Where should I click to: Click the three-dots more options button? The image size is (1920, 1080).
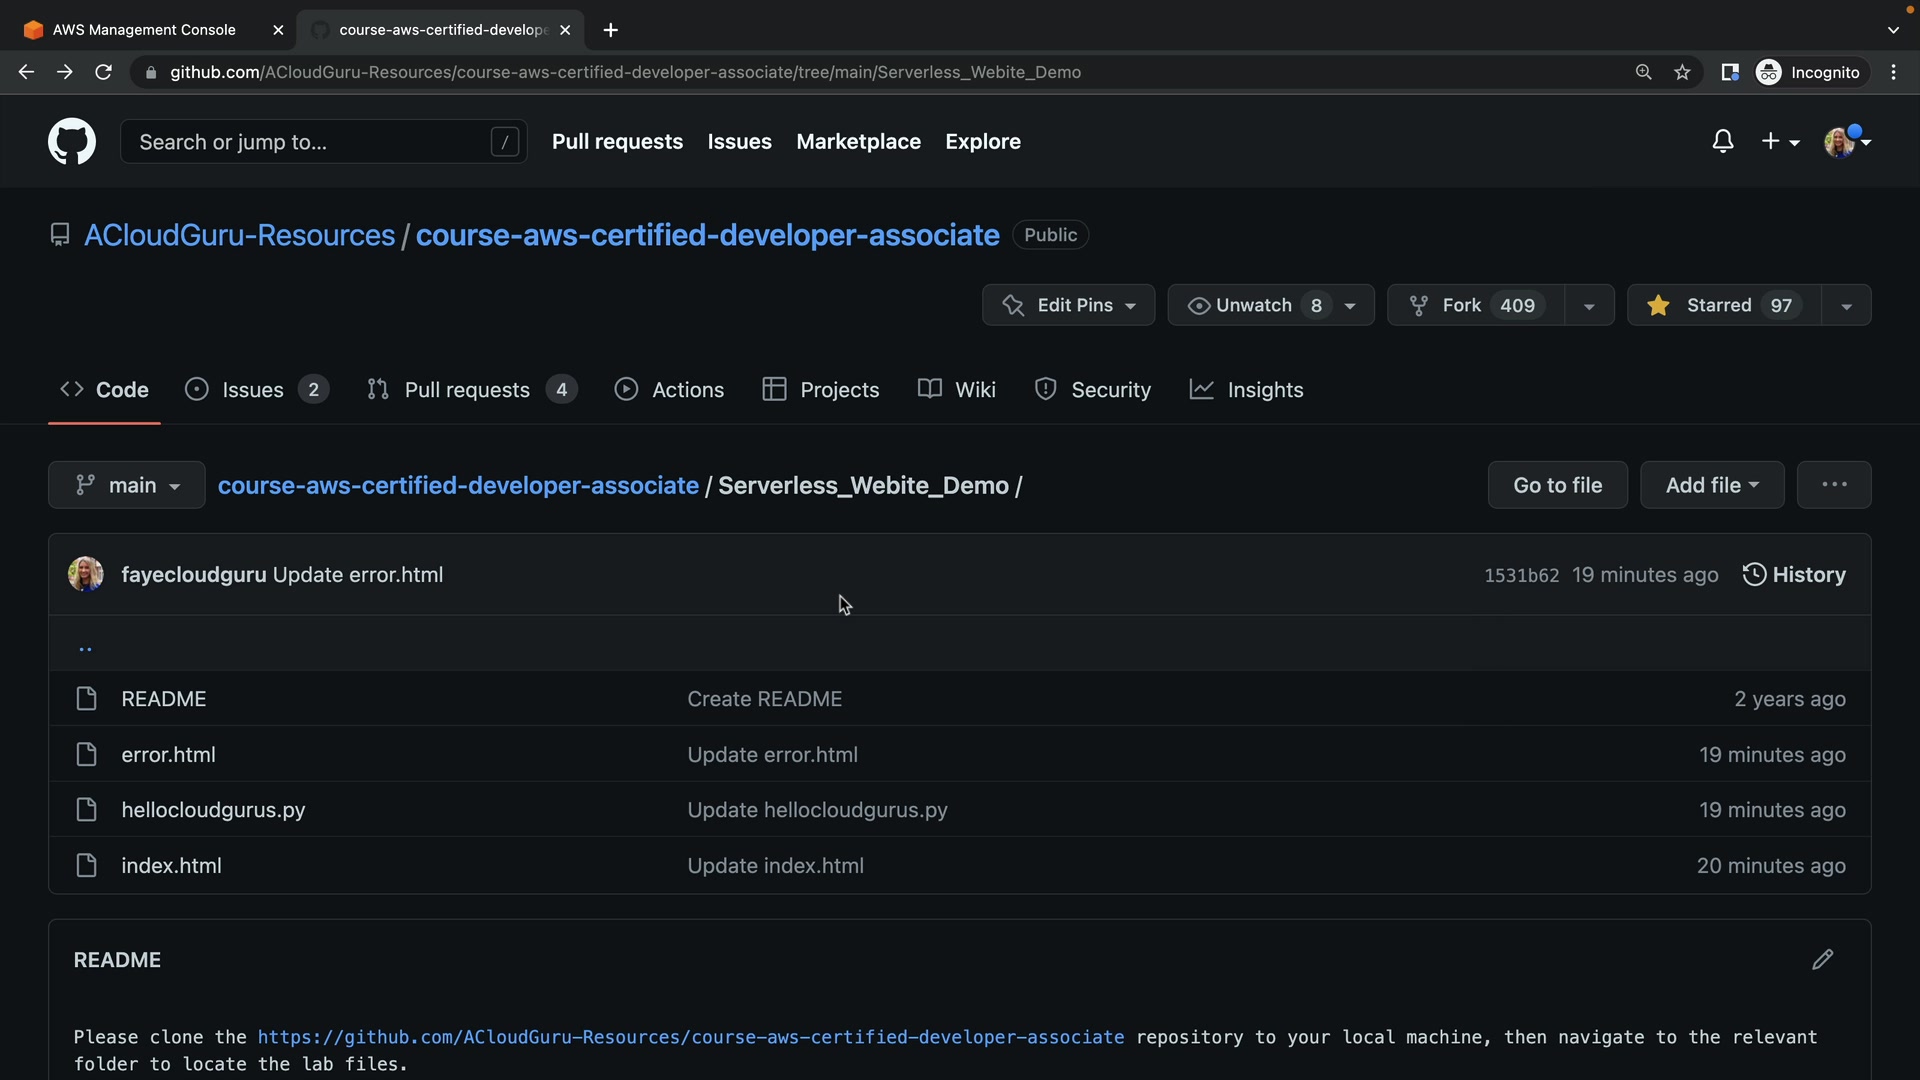coord(1833,485)
